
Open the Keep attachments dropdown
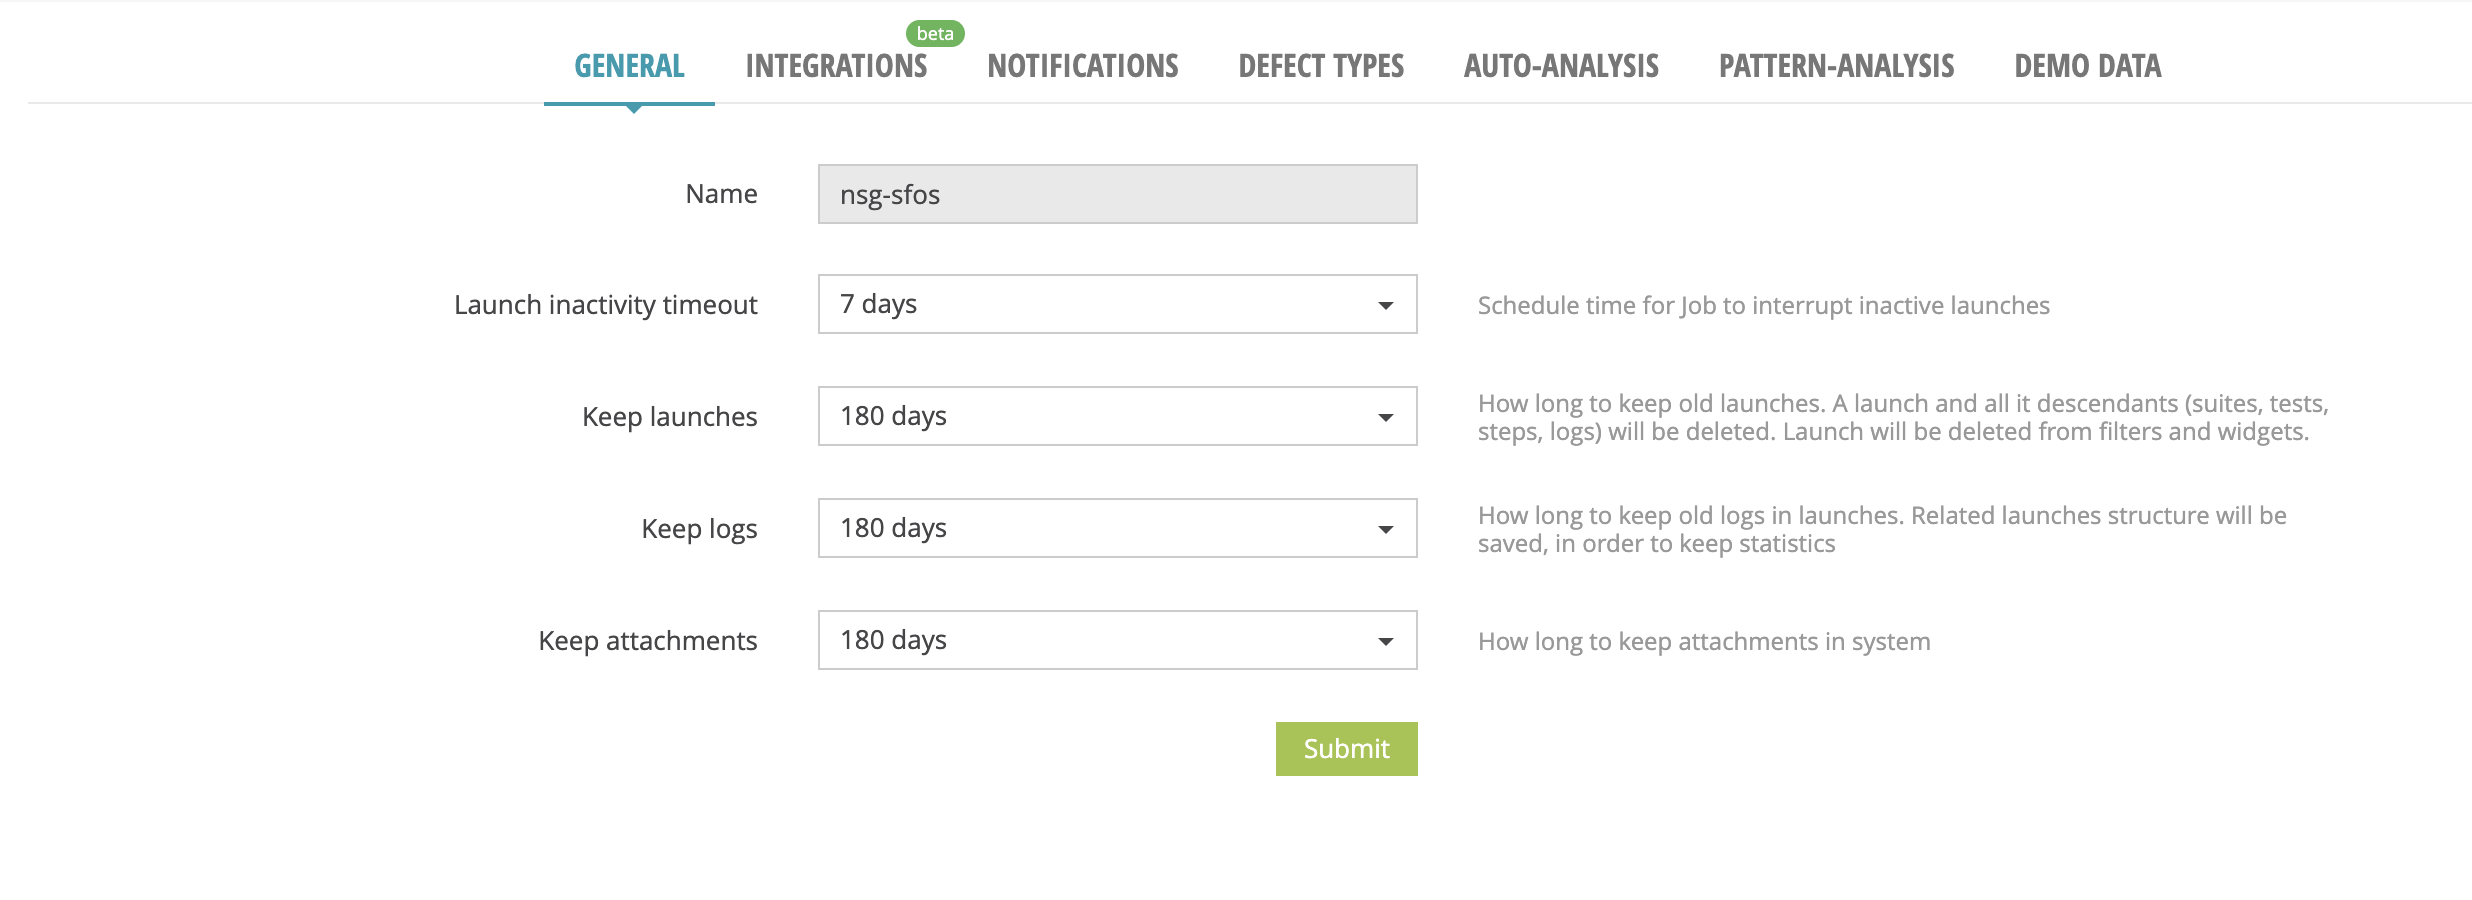point(1115,641)
